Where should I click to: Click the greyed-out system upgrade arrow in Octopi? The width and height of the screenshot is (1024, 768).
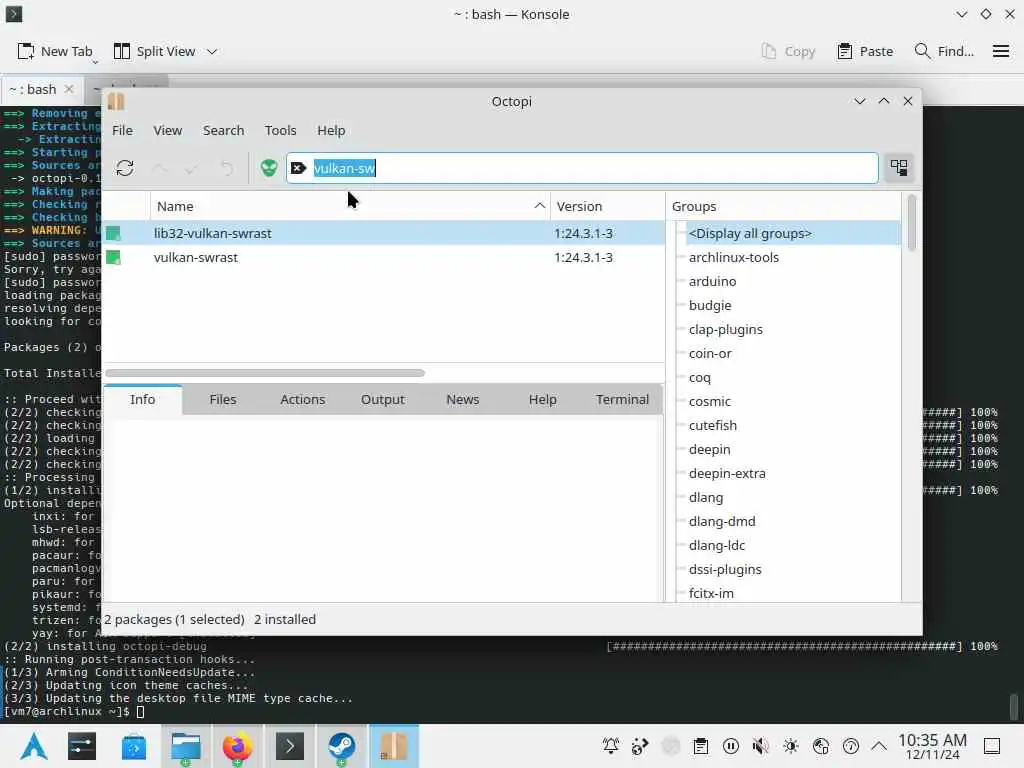(x=159, y=168)
